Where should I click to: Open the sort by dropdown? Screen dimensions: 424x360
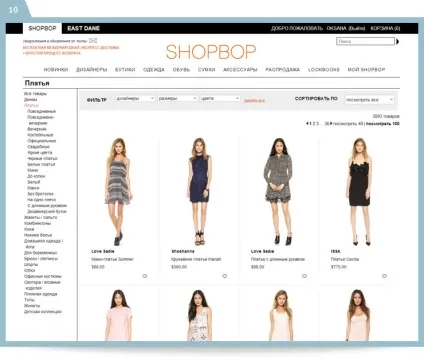pyautogui.click(x=369, y=100)
